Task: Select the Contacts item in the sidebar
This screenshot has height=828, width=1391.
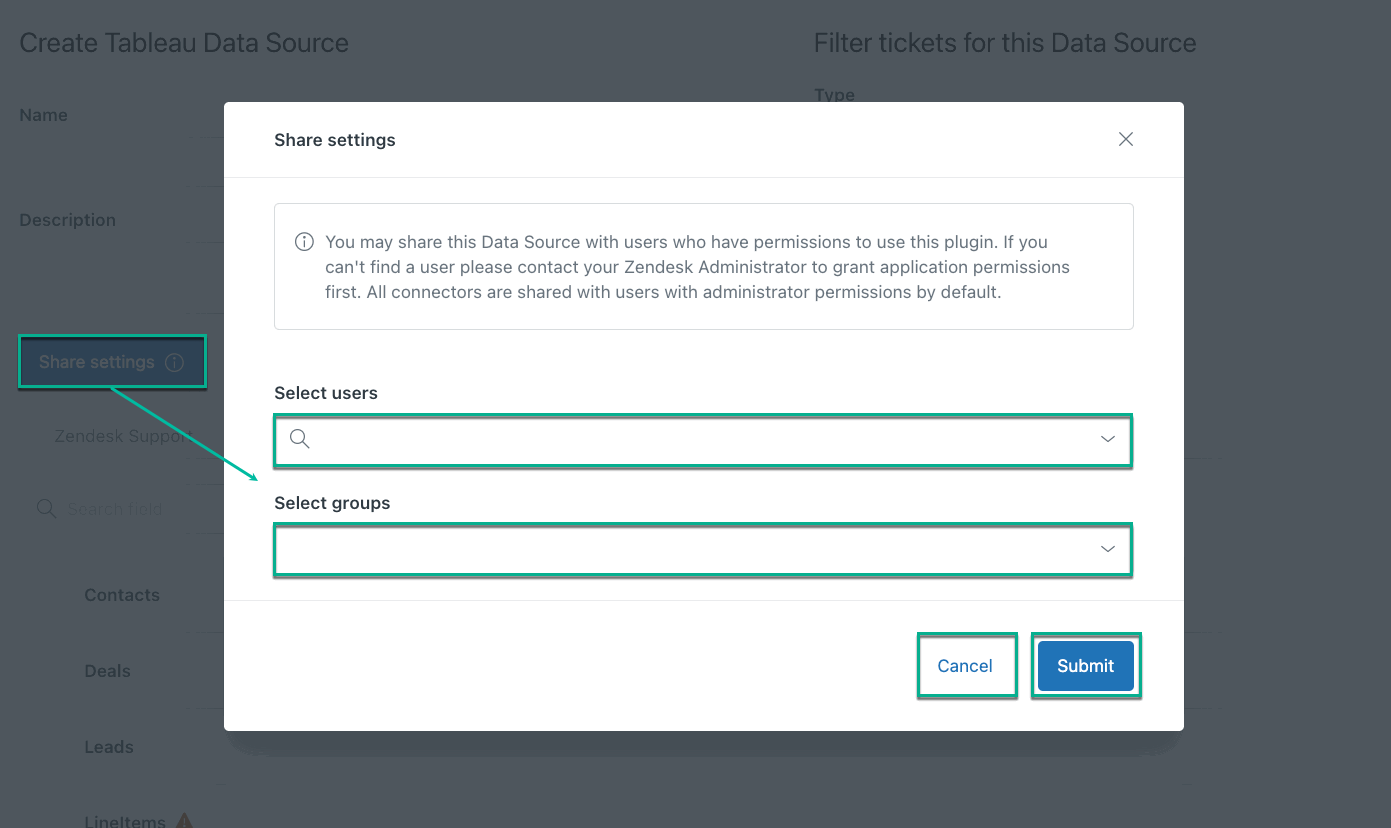Action: [x=121, y=594]
